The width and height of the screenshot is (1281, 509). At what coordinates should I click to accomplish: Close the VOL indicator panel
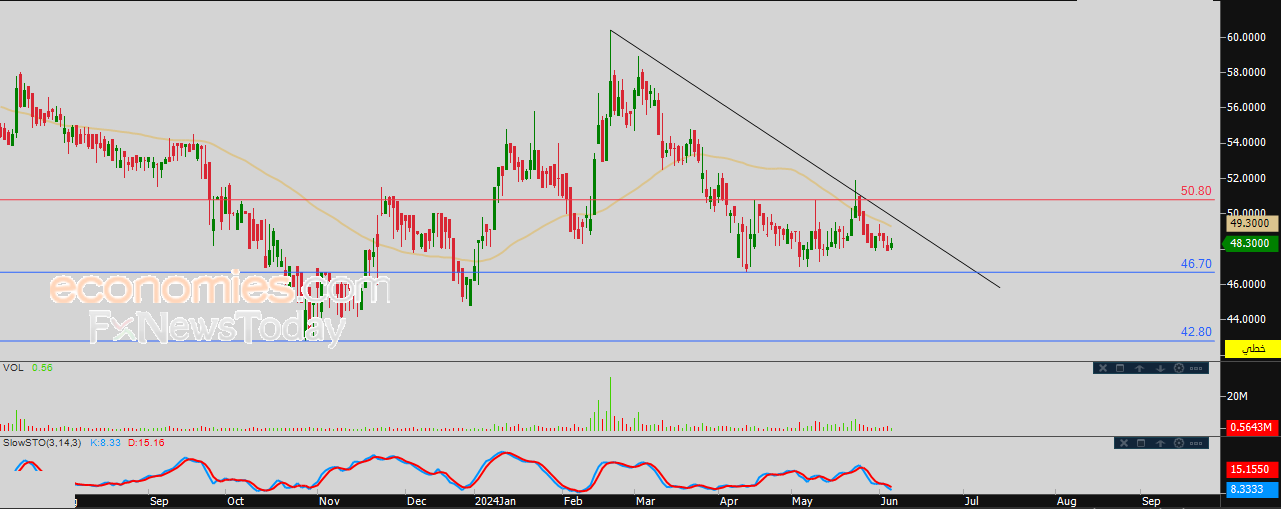coord(1103,368)
